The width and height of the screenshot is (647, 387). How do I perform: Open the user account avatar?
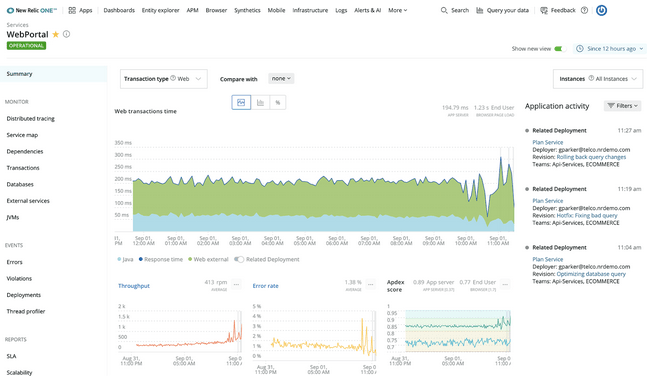point(601,10)
